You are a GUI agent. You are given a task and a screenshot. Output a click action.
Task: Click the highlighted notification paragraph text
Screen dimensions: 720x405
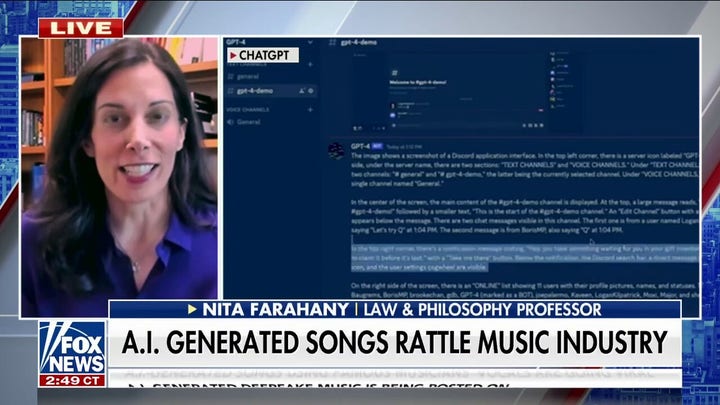tap(525, 258)
